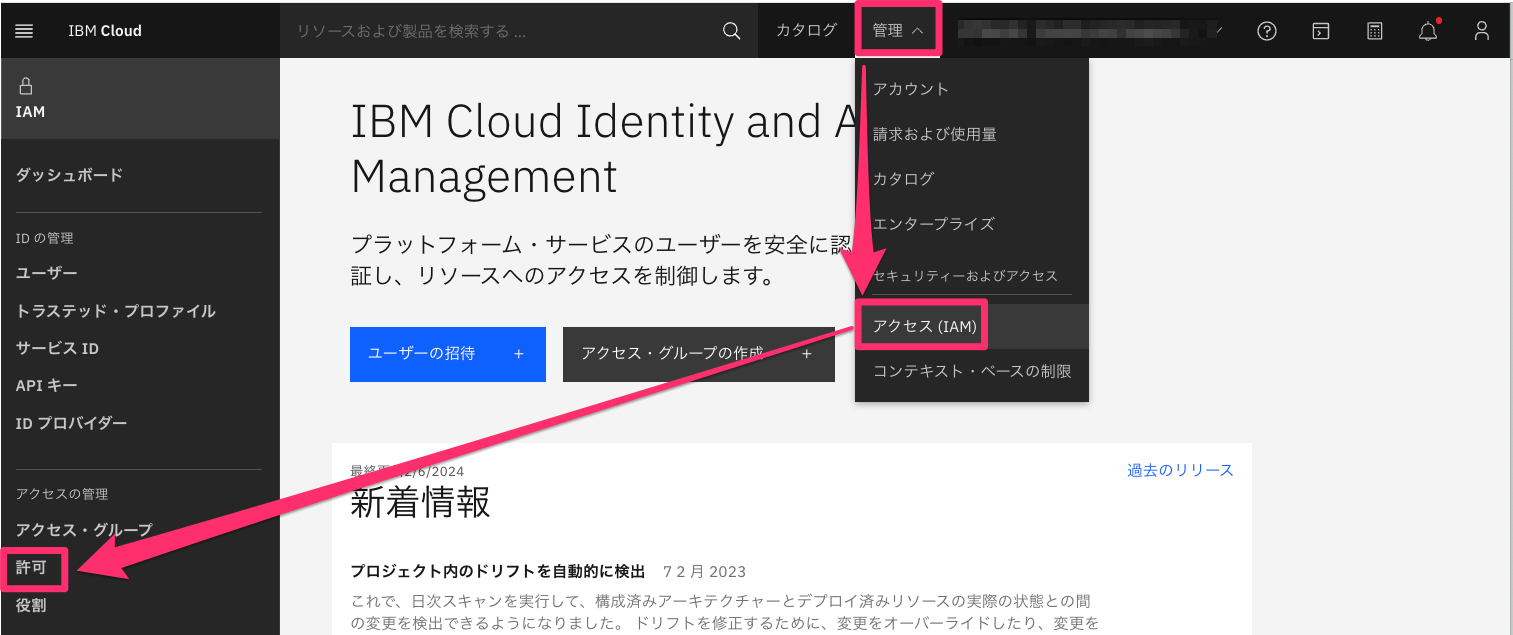Image resolution: width=1513 pixels, height=635 pixels.
Task: Select コンテキスト・ベースの制限 menu entry
Action: [972, 371]
